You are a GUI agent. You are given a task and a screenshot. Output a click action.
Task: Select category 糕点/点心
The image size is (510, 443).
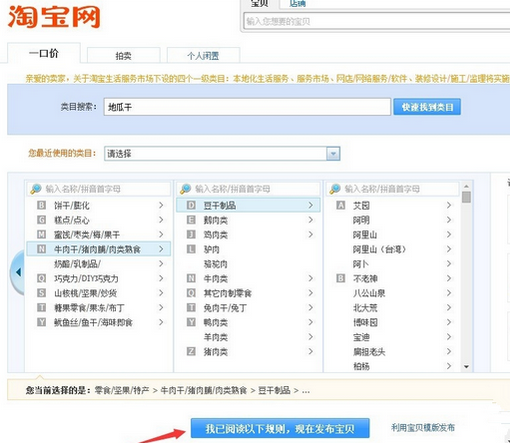point(99,220)
